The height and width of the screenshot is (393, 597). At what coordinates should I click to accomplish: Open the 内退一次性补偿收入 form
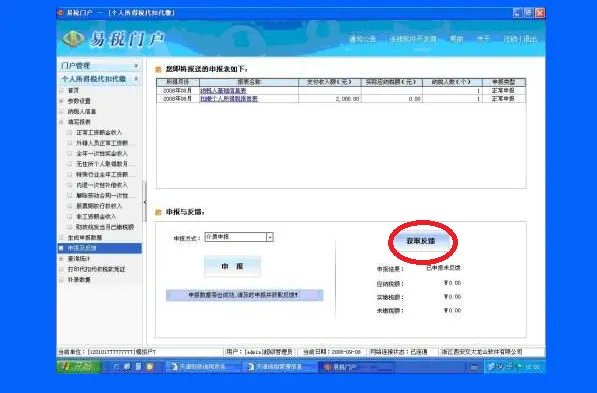(101, 185)
